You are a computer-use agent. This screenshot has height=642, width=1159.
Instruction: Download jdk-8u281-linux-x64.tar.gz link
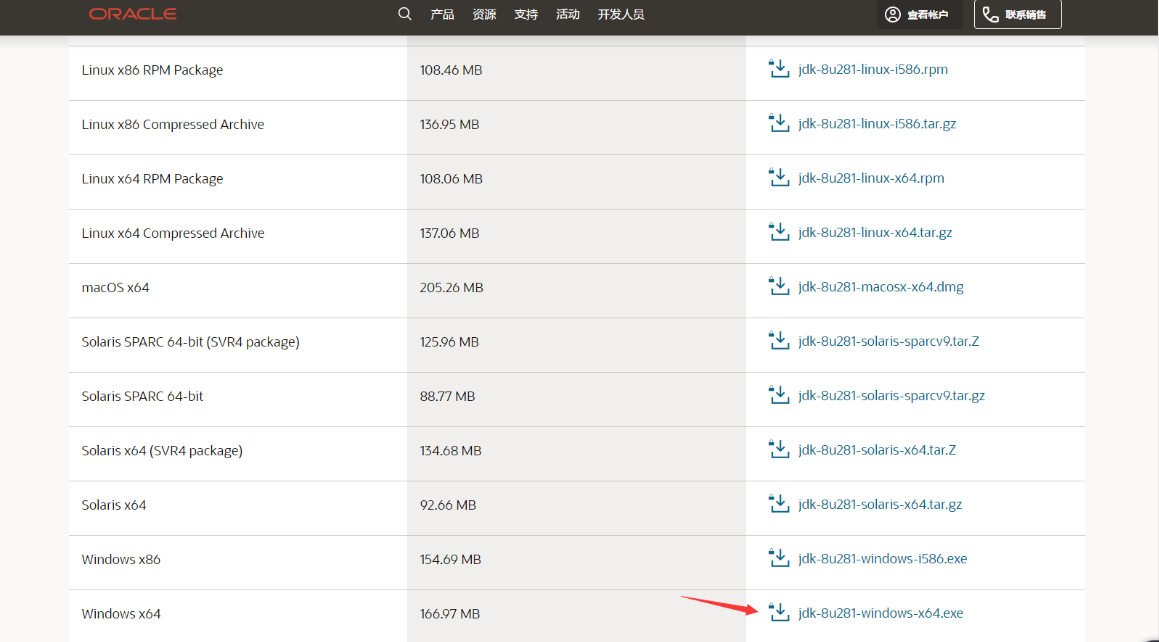tap(875, 233)
